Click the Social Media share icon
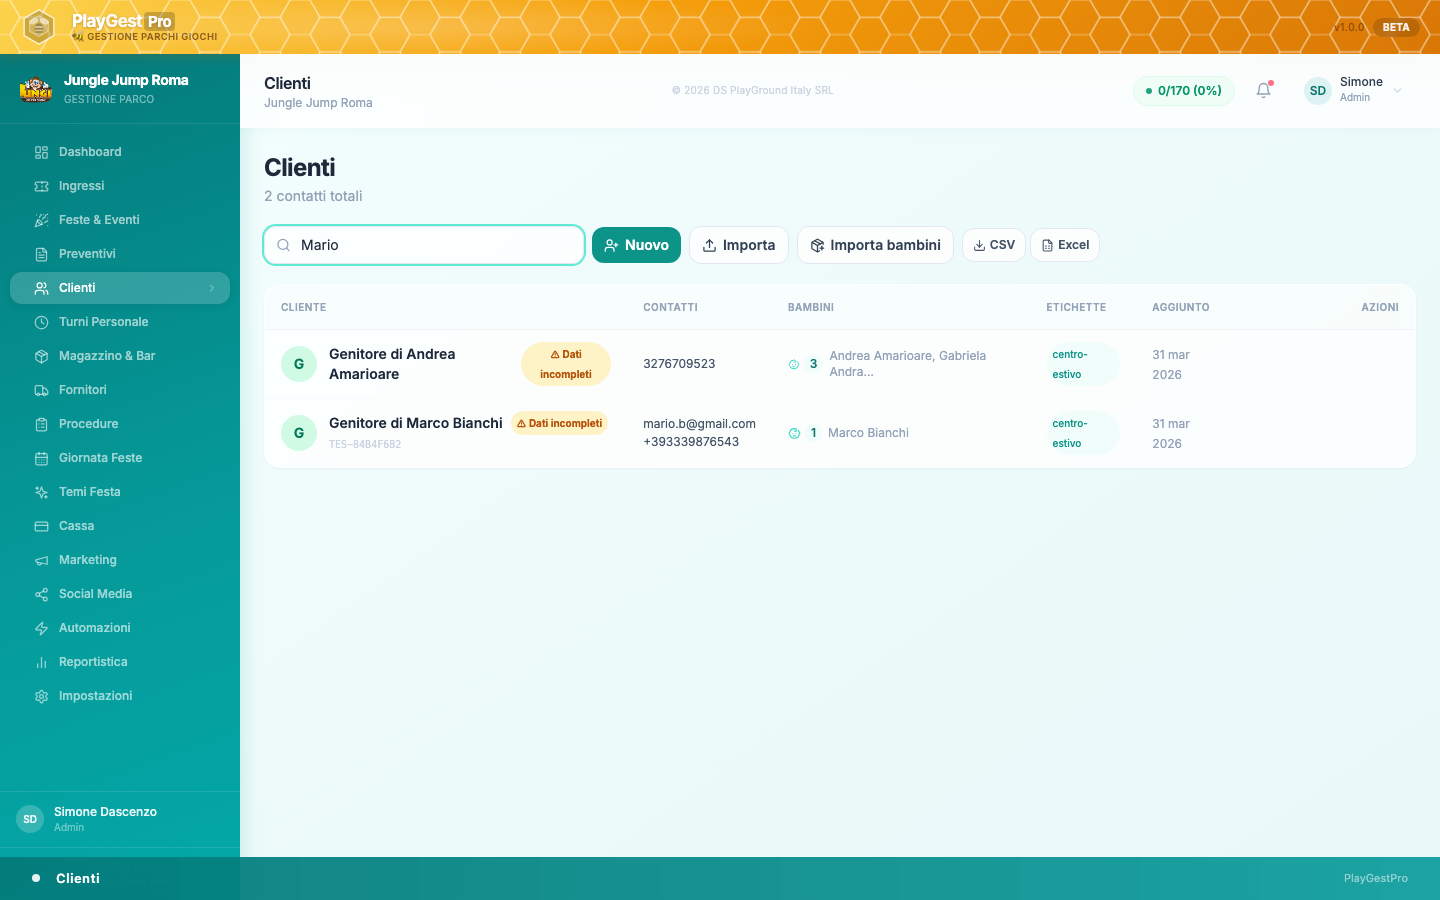The width and height of the screenshot is (1440, 900). pyautogui.click(x=41, y=594)
